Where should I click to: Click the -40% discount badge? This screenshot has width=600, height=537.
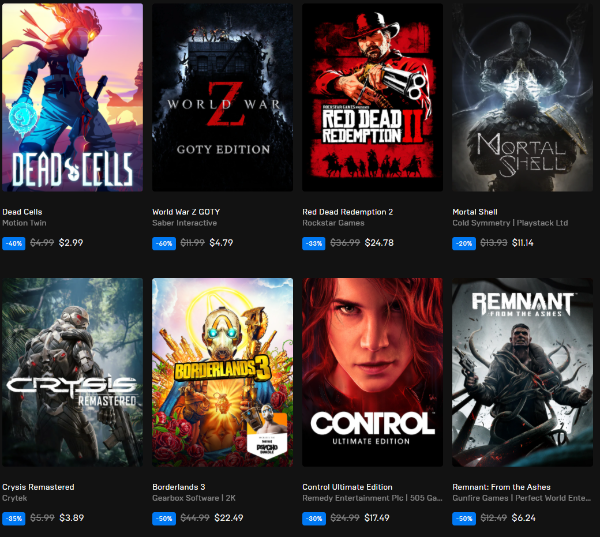(x=14, y=243)
